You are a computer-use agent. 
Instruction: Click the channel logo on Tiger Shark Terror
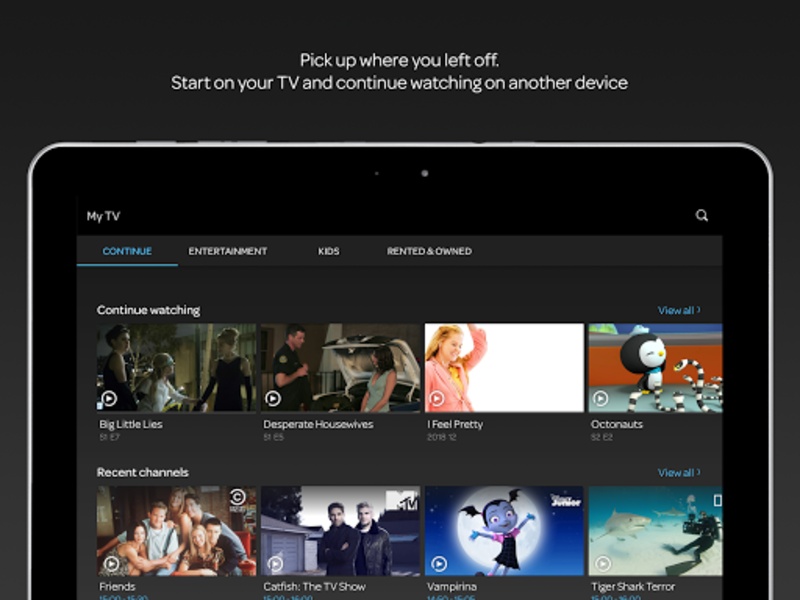click(x=717, y=501)
